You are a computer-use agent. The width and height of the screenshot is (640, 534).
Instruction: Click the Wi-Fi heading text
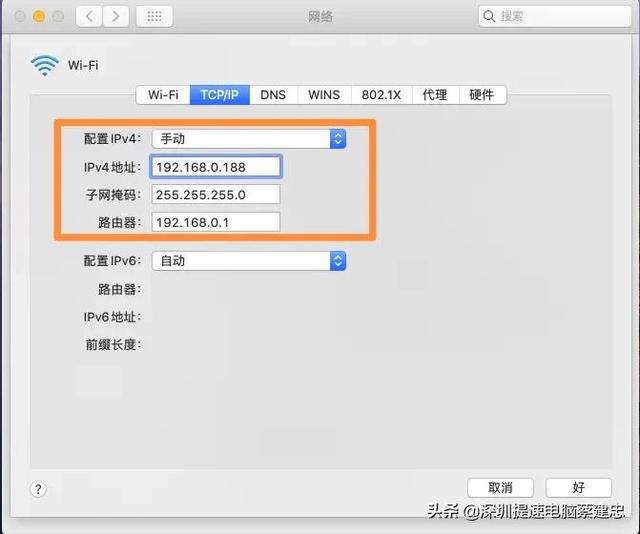pos(83,65)
